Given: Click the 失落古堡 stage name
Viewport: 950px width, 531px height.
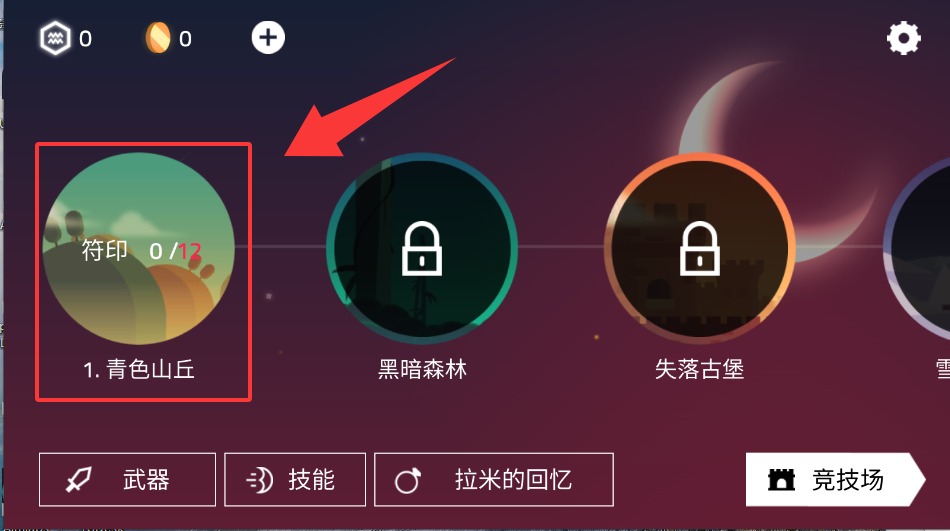Looking at the screenshot, I should [x=700, y=369].
